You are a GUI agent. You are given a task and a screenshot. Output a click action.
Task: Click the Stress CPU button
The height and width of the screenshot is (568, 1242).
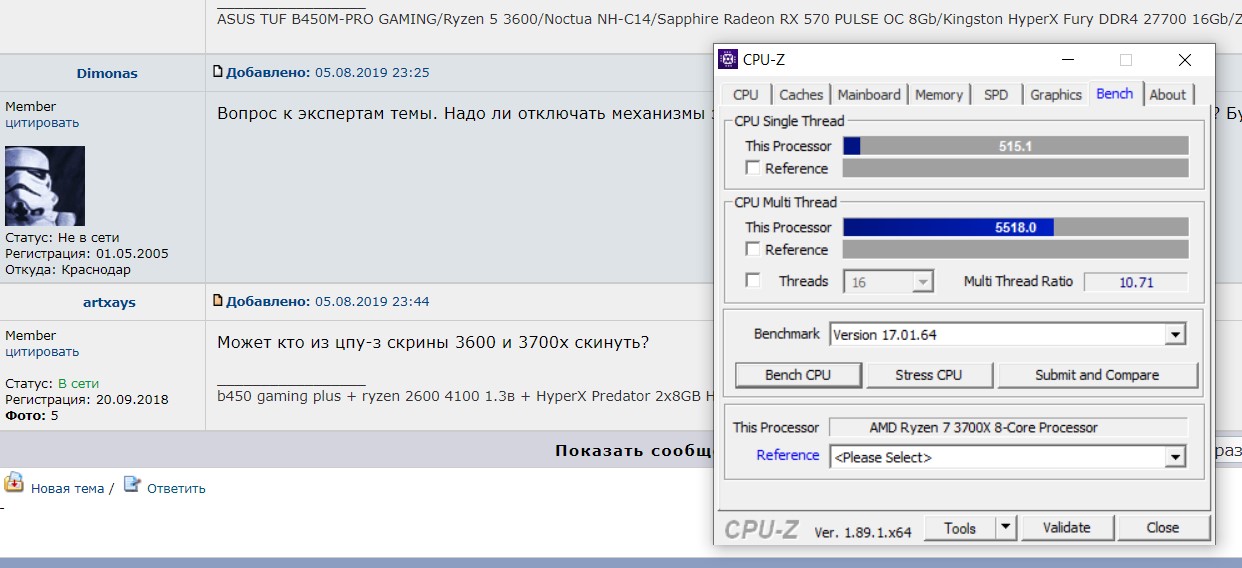929,375
